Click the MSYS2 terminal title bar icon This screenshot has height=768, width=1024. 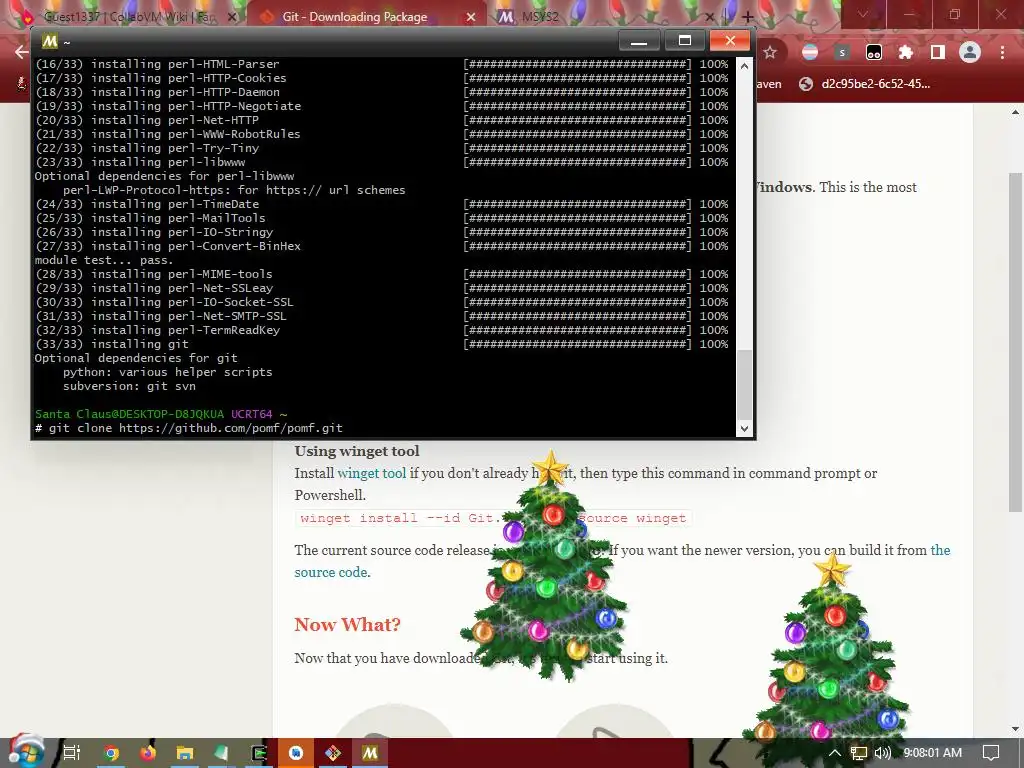point(50,41)
